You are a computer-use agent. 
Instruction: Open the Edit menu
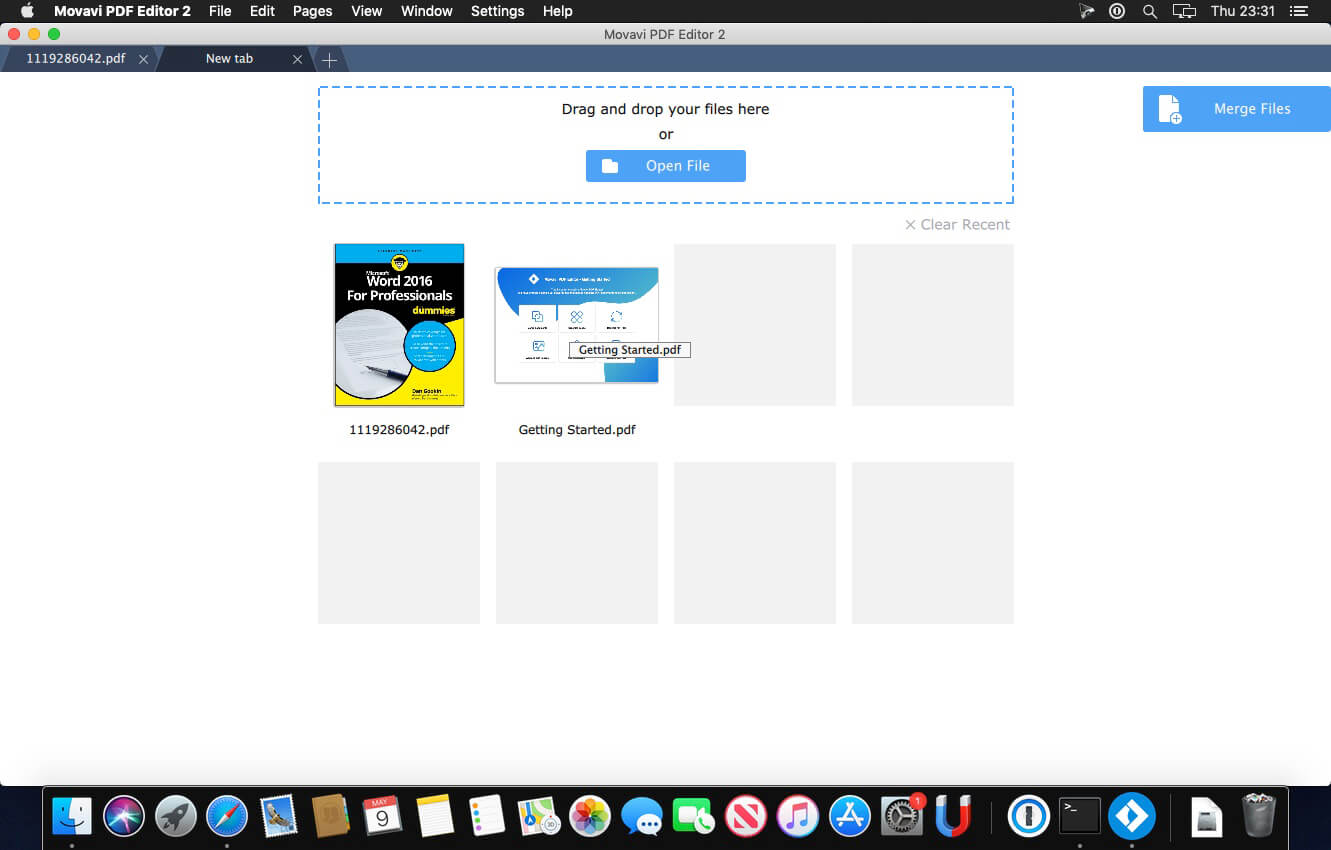(x=262, y=11)
